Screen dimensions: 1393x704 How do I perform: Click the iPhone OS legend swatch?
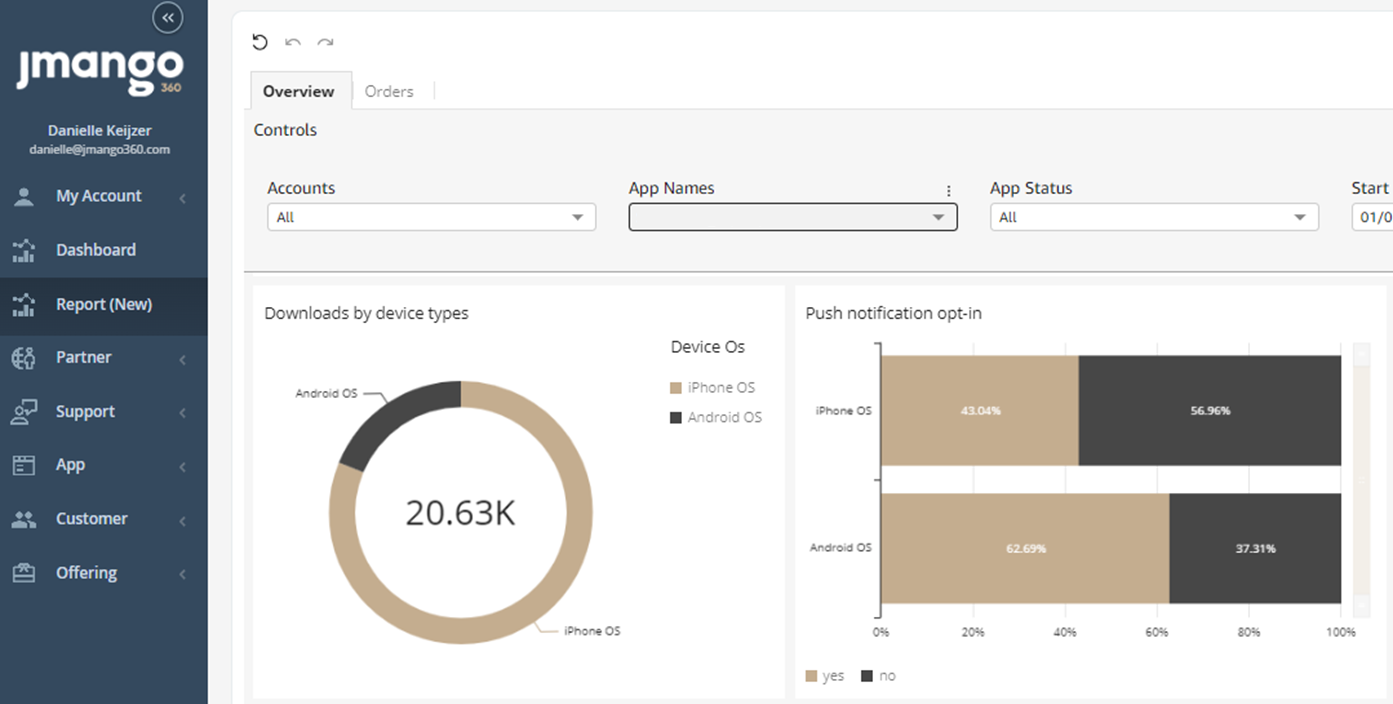click(x=676, y=388)
